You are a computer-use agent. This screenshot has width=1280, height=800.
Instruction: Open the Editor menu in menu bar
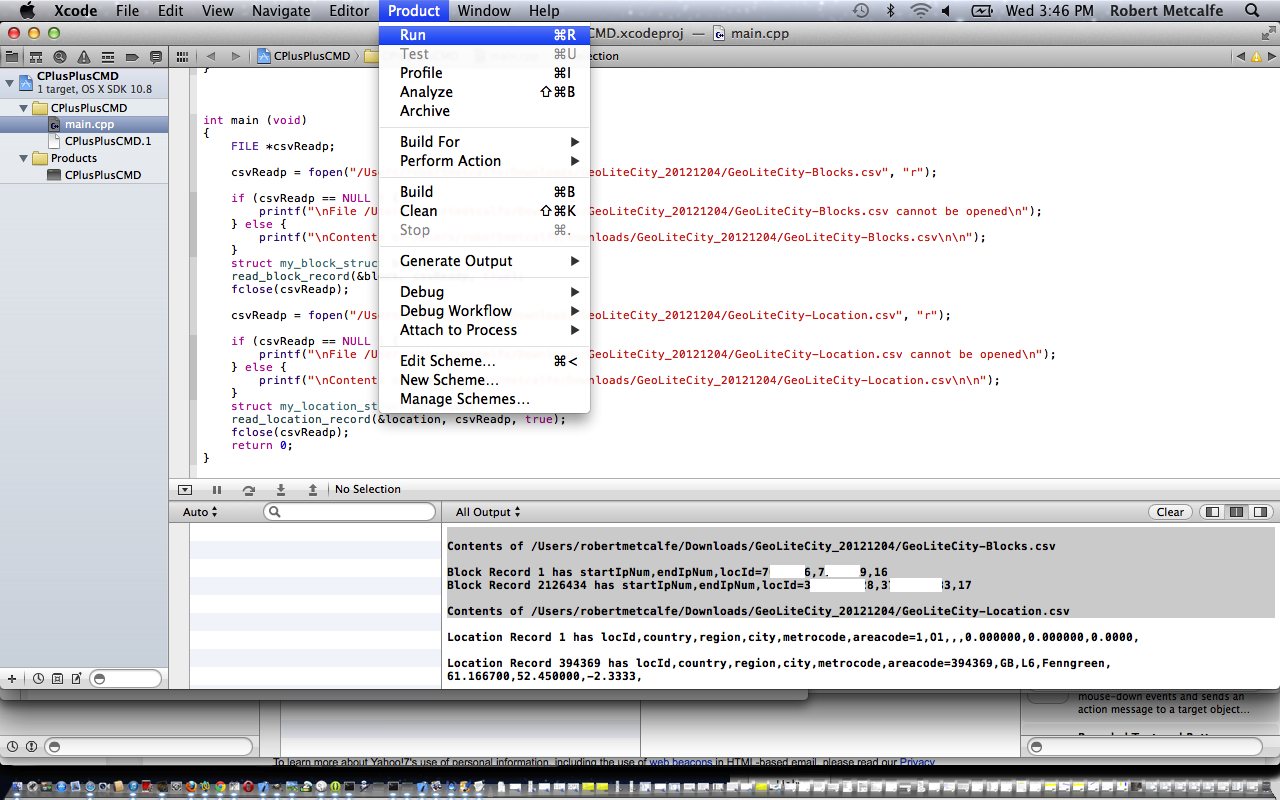(x=349, y=11)
